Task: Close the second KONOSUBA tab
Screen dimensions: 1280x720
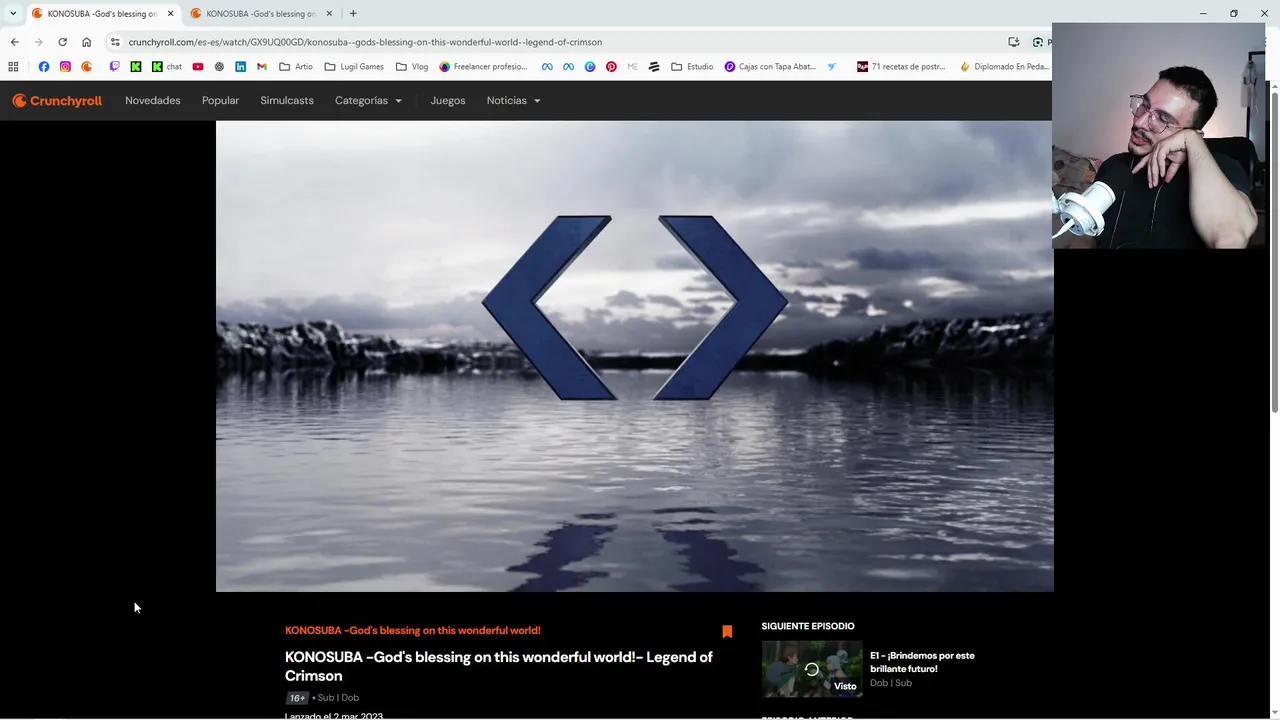Action: [x=328, y=13]
